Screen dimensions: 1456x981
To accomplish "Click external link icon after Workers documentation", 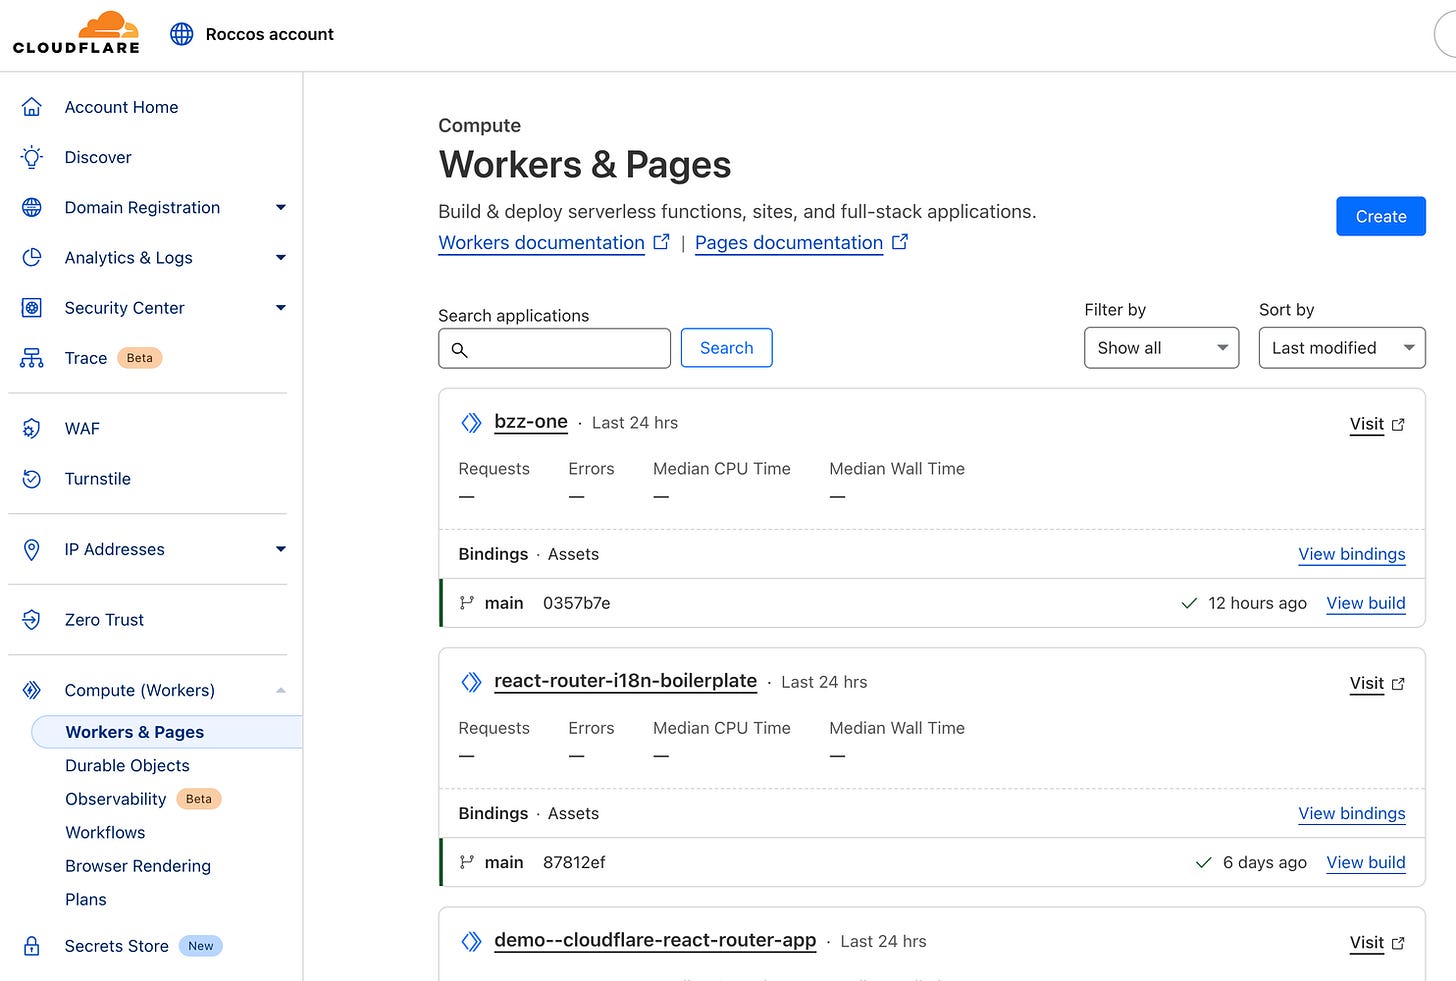I will pyautogui.click(x=661, y=242).
